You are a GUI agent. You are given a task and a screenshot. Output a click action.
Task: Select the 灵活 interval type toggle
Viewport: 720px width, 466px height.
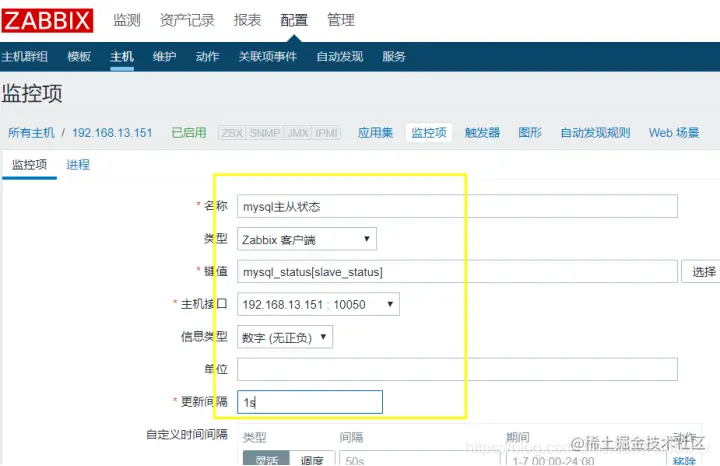[266, 458]
